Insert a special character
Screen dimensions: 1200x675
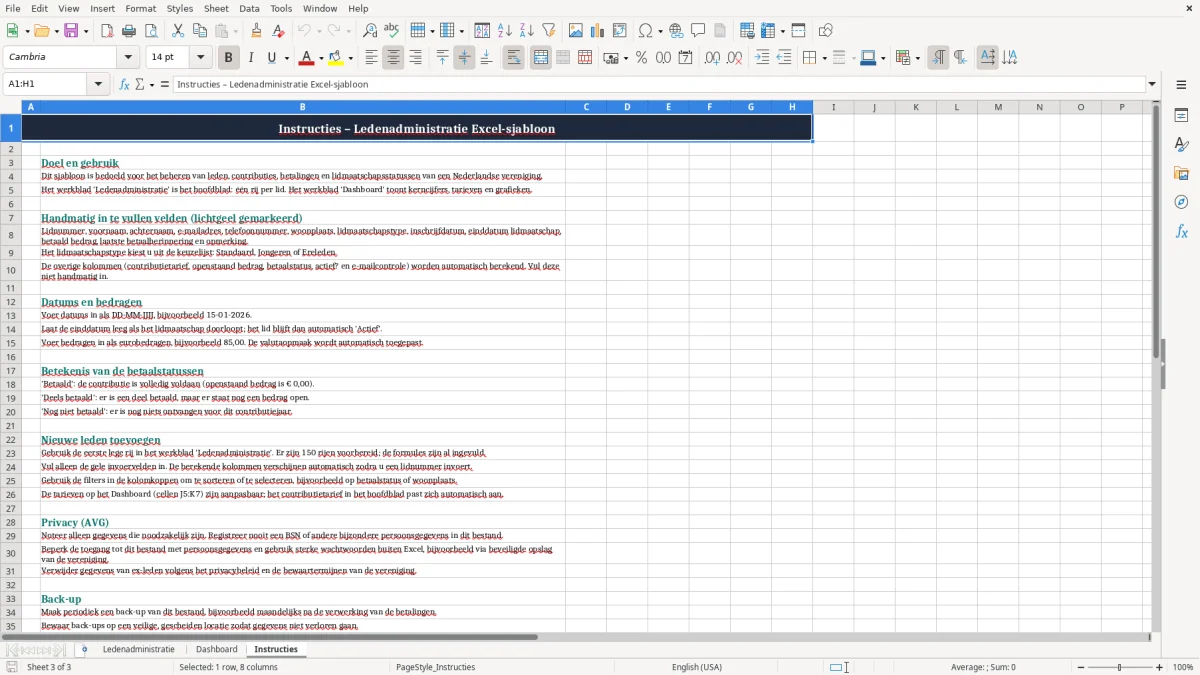coord(645,31)
